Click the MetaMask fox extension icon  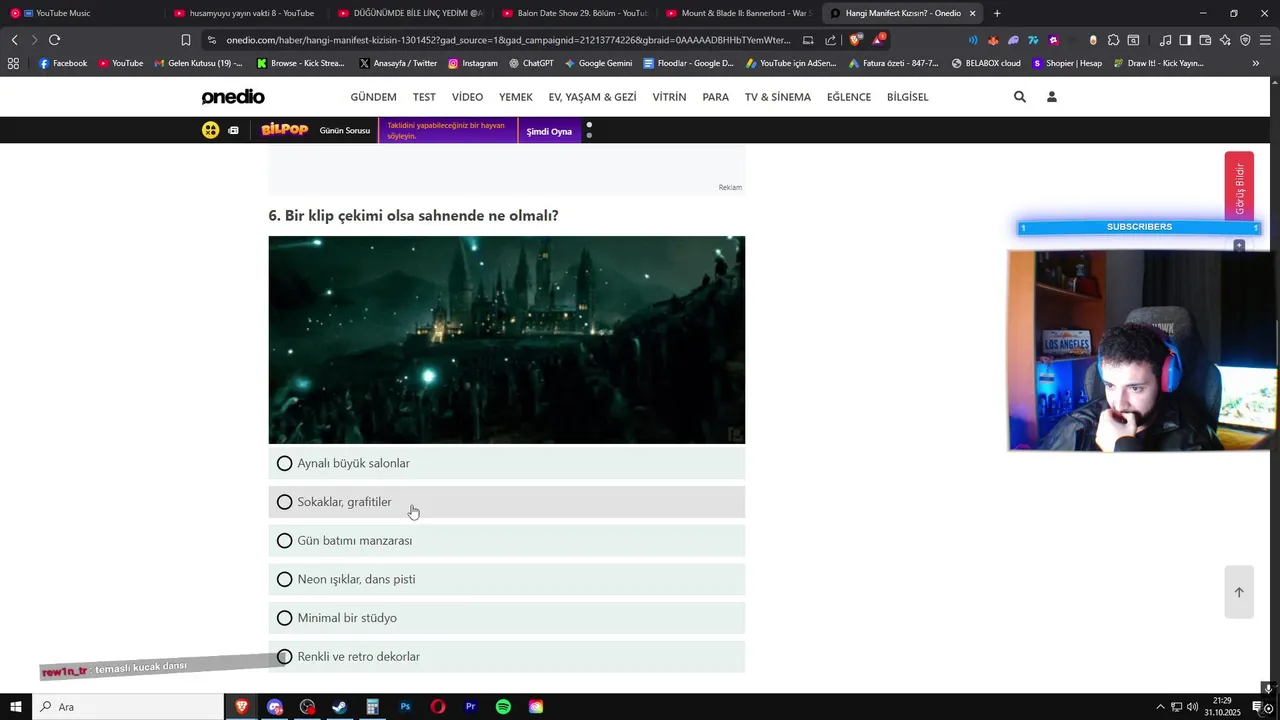[x=993, y=40]
